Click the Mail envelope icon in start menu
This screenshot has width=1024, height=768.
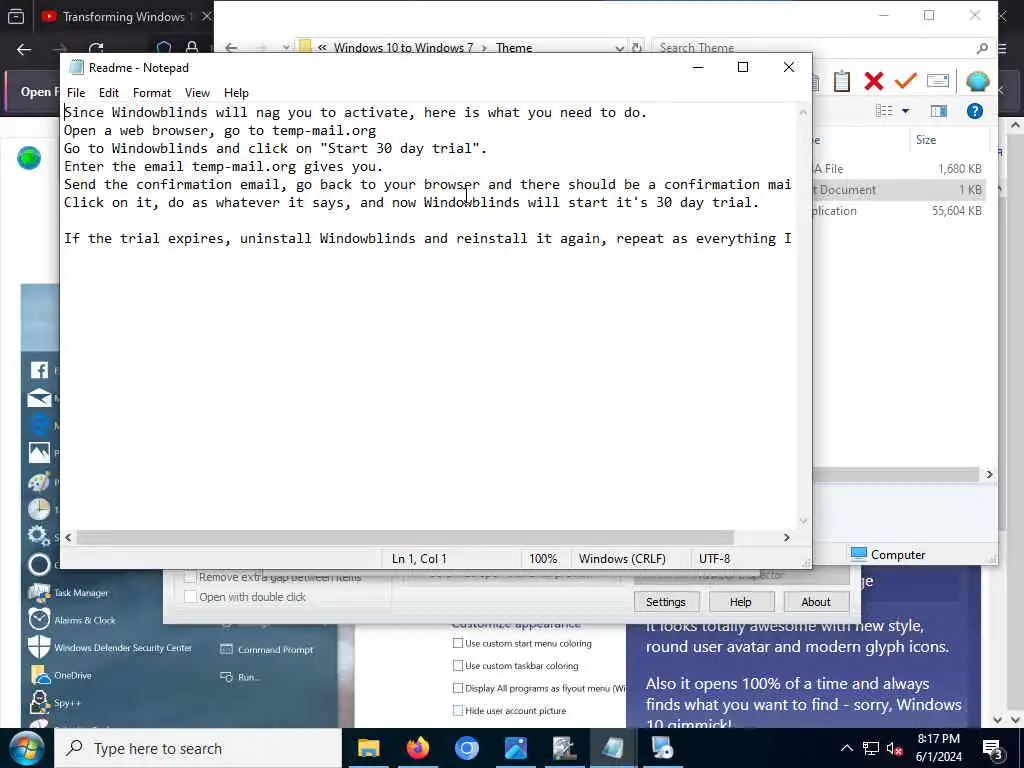click(x=39, y=398)
